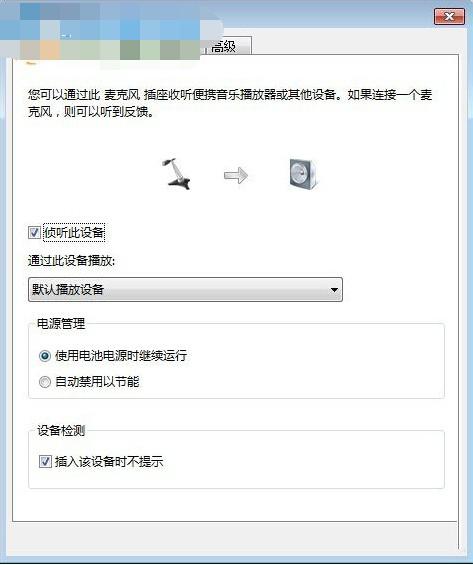Open the 默认播放设备 combo box

[x=185, y=289]
